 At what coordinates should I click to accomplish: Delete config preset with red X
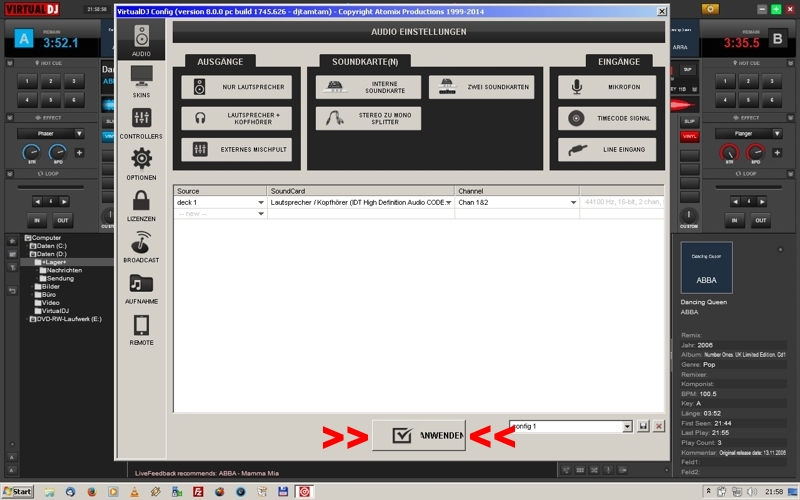click(x=659, y=426)
